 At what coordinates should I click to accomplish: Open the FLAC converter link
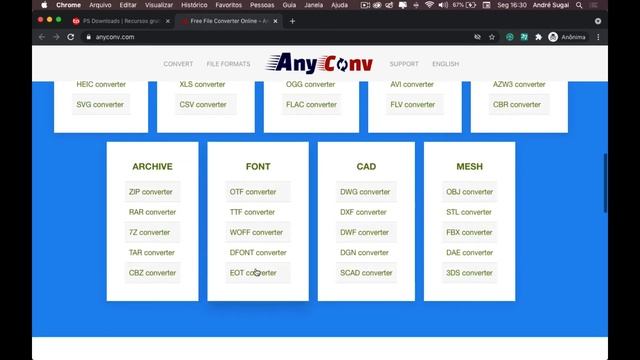click(x=311, y=104)
